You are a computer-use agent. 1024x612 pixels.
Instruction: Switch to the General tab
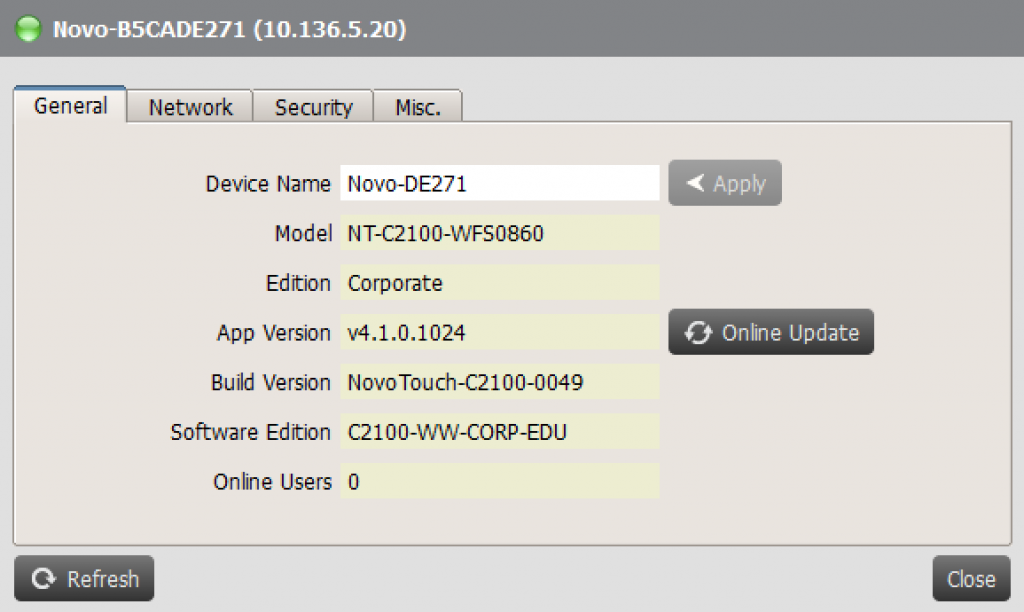pos(70,105)
